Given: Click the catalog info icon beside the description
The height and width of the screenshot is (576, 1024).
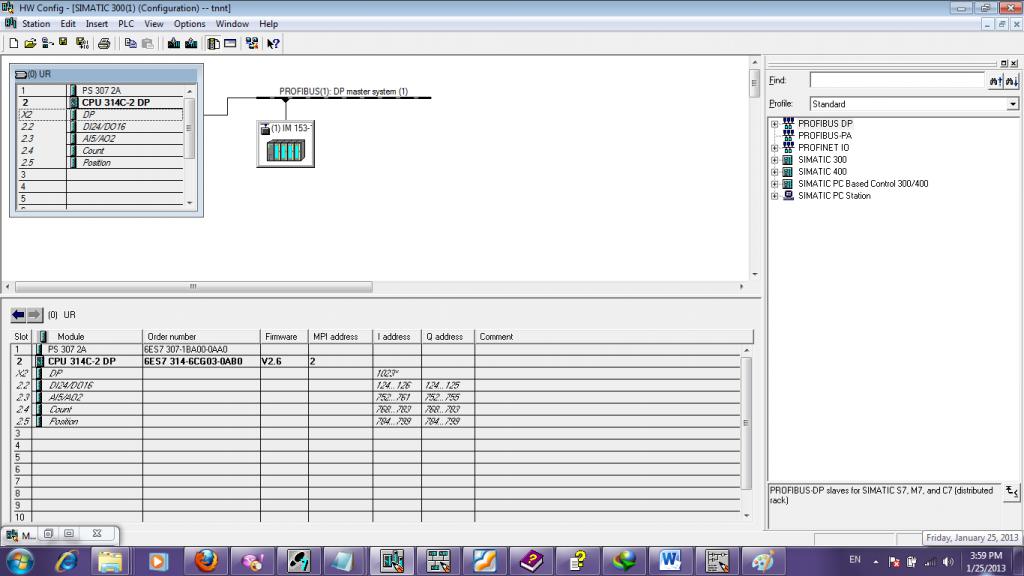Looking at the screenshot, I should pos(1011,492).
